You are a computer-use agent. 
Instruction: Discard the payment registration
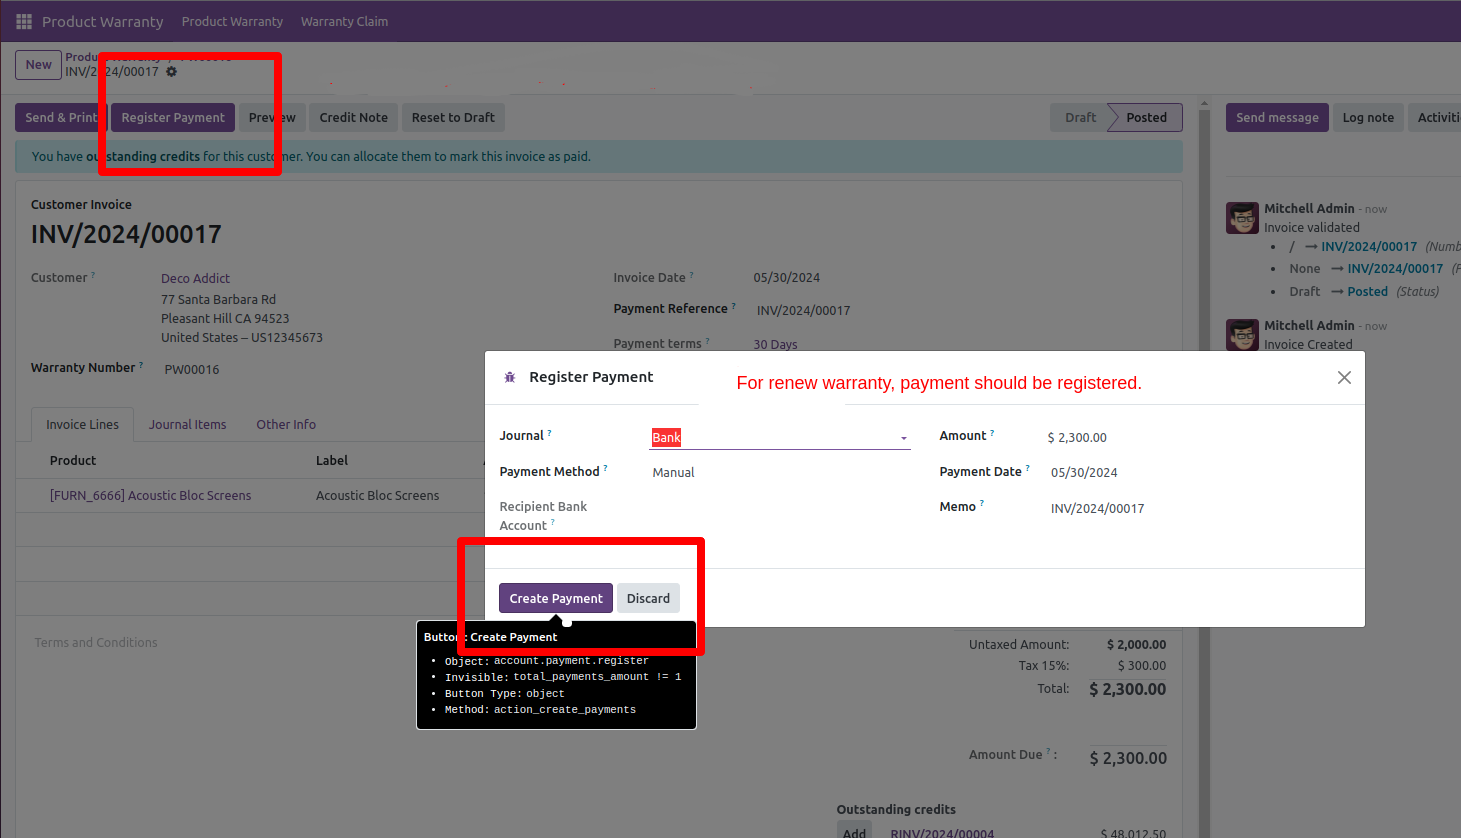pos(648,598)
